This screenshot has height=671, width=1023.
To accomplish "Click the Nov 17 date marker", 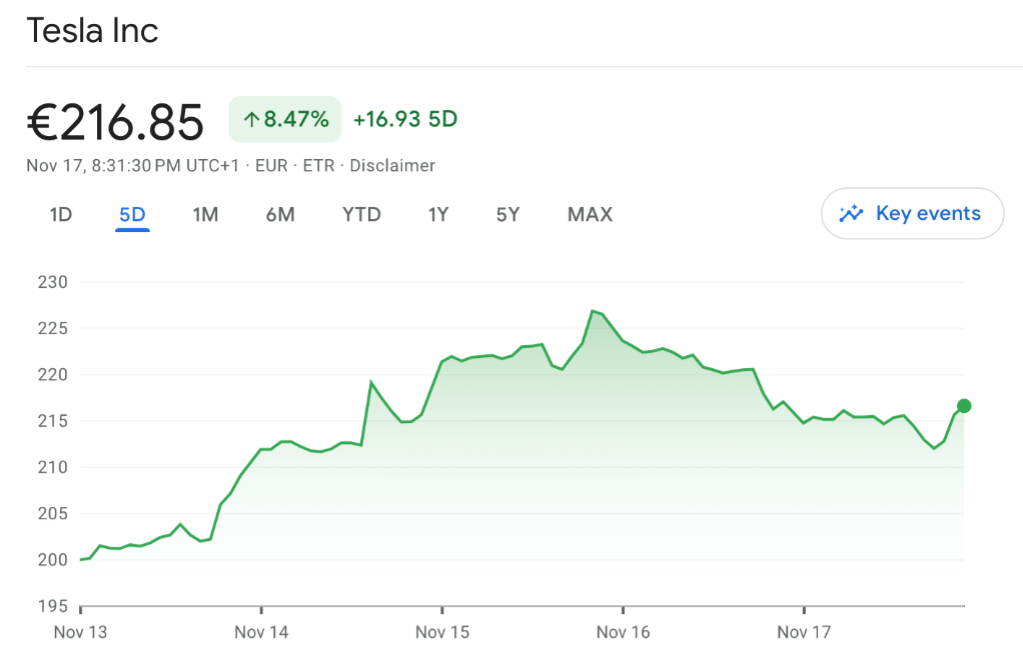I will pos(804,632).
